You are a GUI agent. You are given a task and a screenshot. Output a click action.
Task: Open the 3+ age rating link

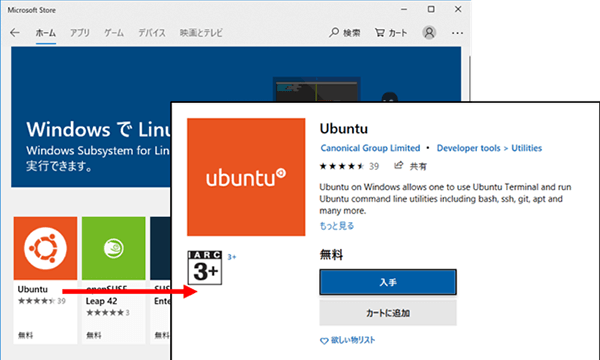click(x=232, y=257)
